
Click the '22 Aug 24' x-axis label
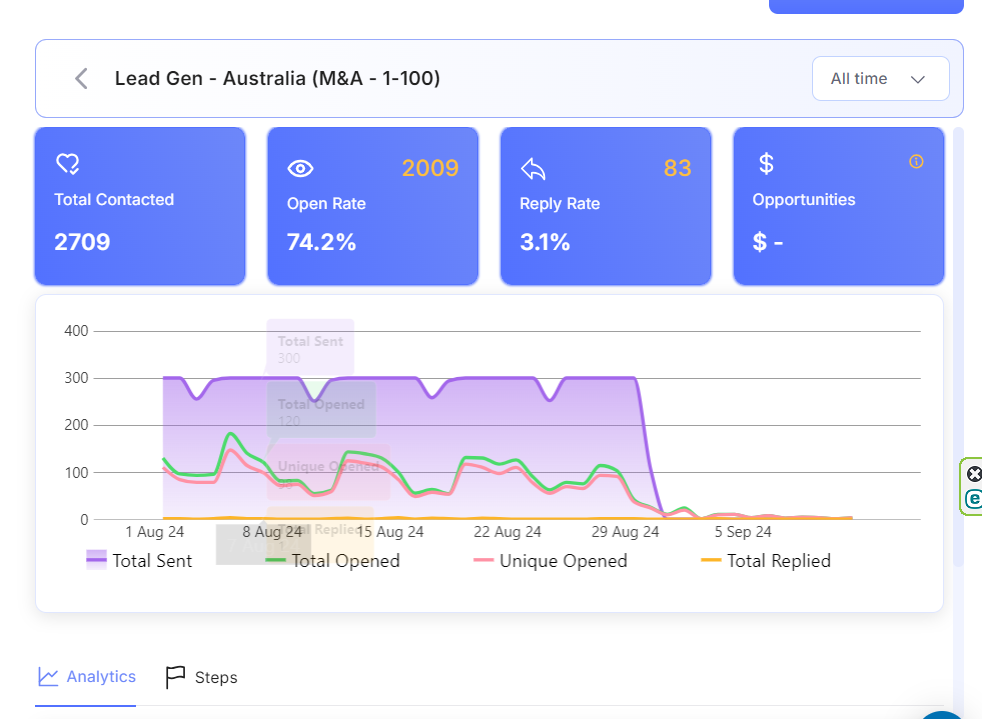(x=507, y=532)
